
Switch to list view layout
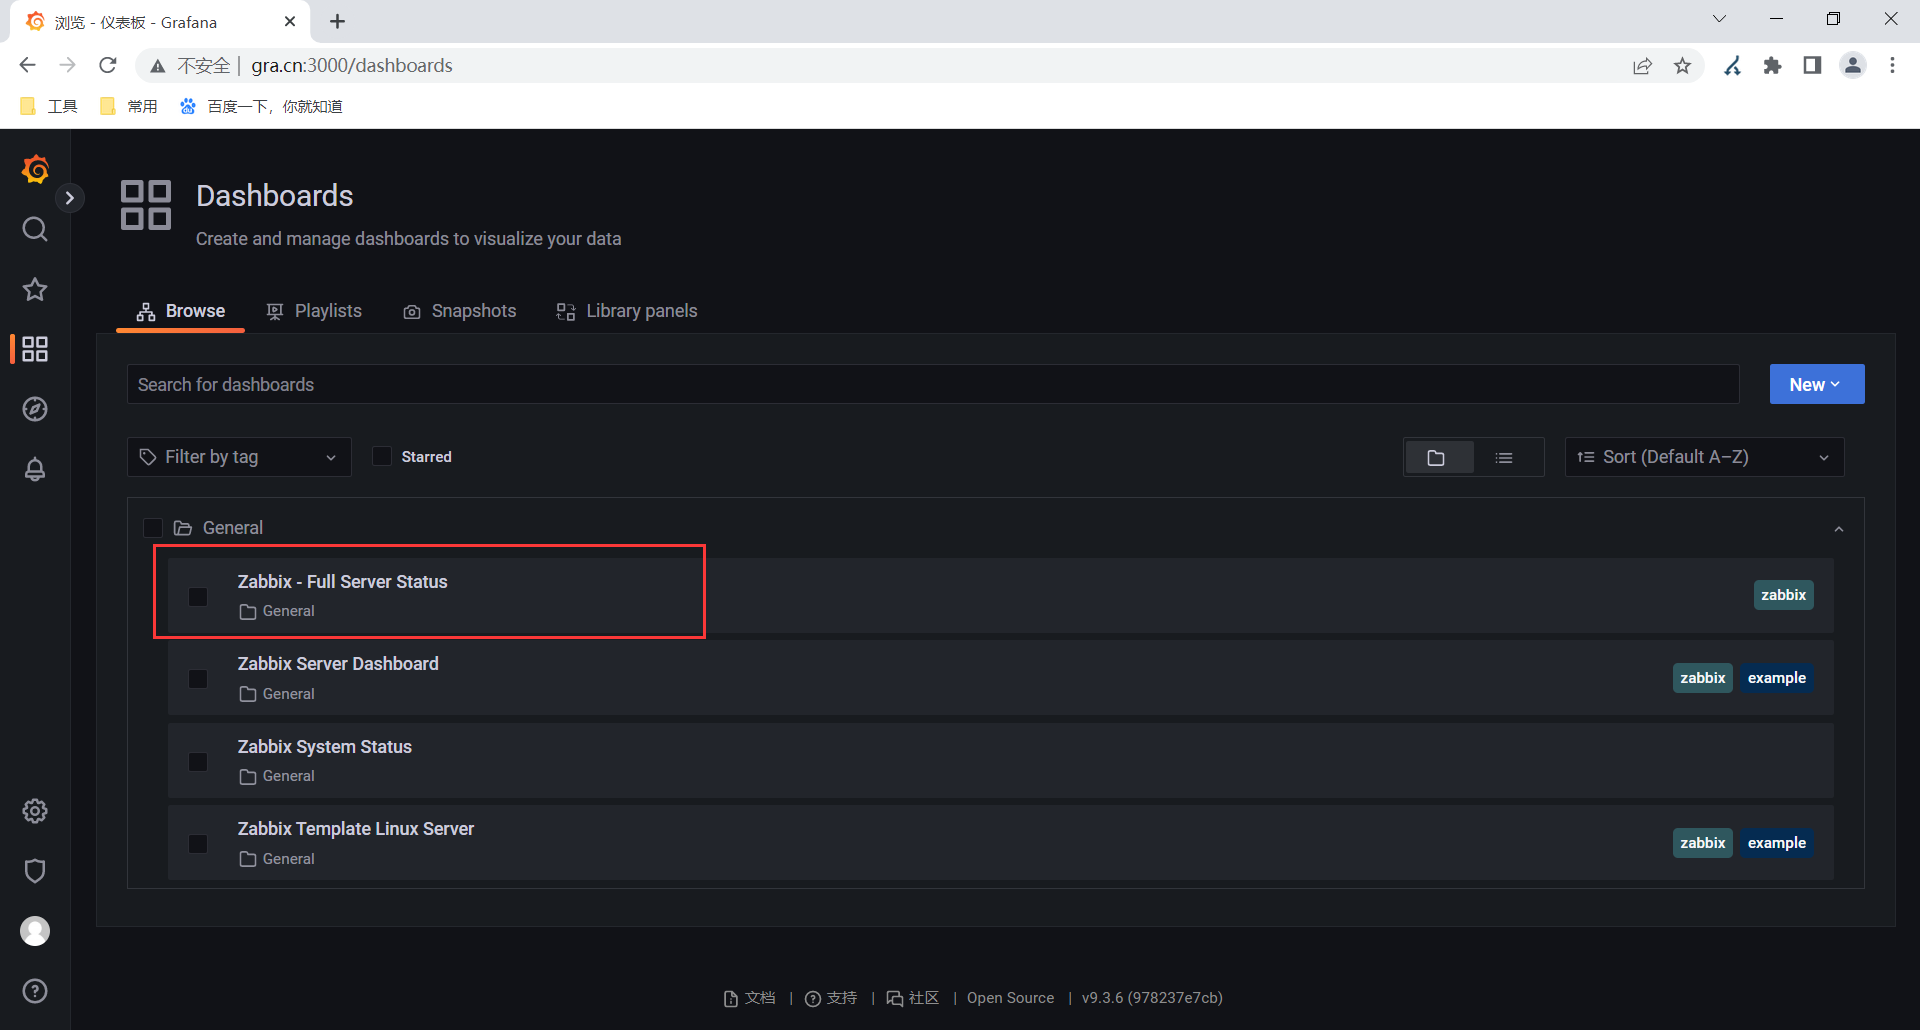1505,458
